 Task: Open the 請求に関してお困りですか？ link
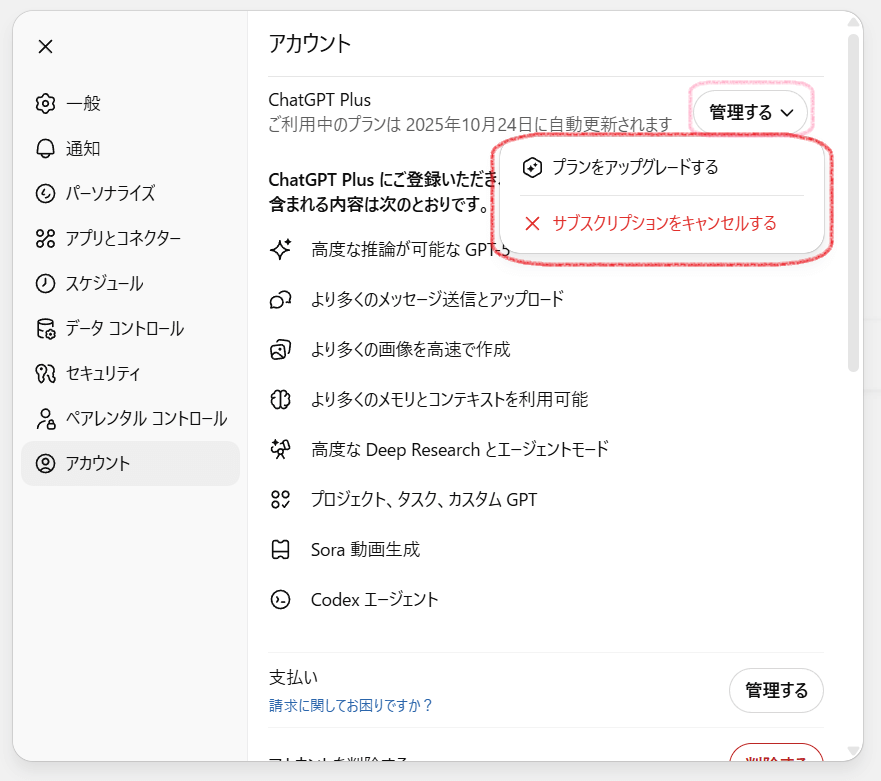coord(351,706)
